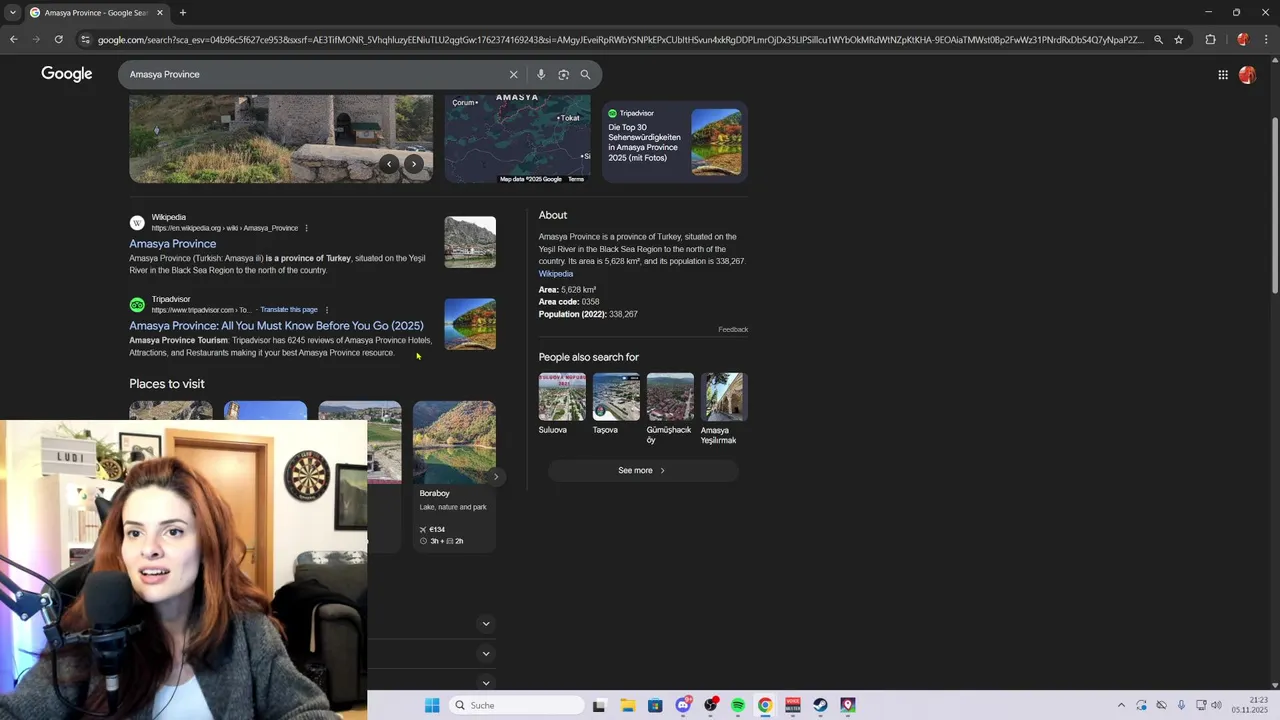Viewport: 1280px width, 720px height.
Task: Open Discord from the taskbar
Action: (683, 705)
